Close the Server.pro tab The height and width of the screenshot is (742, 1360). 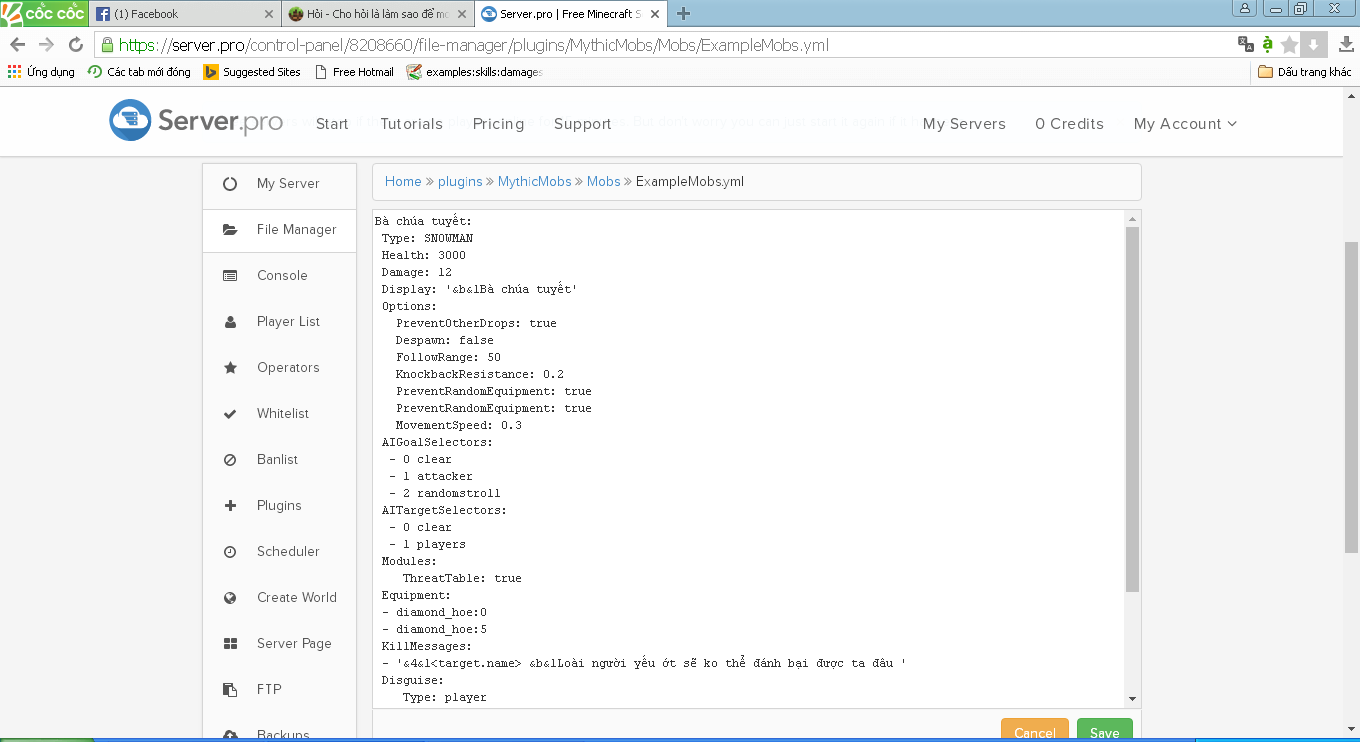[x=654, y=14]
